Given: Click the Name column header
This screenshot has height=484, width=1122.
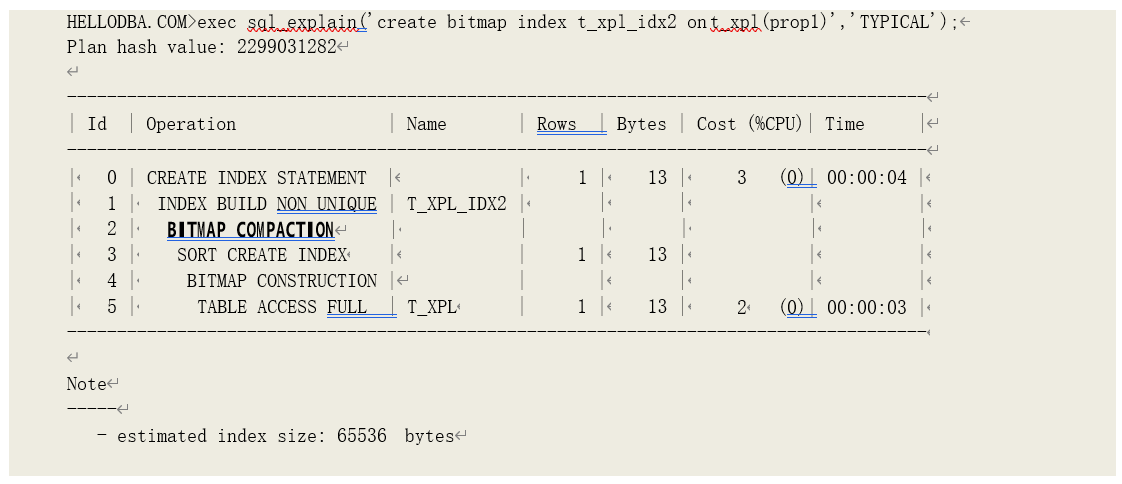Looking at the screenshot, I should click(426, 124).
